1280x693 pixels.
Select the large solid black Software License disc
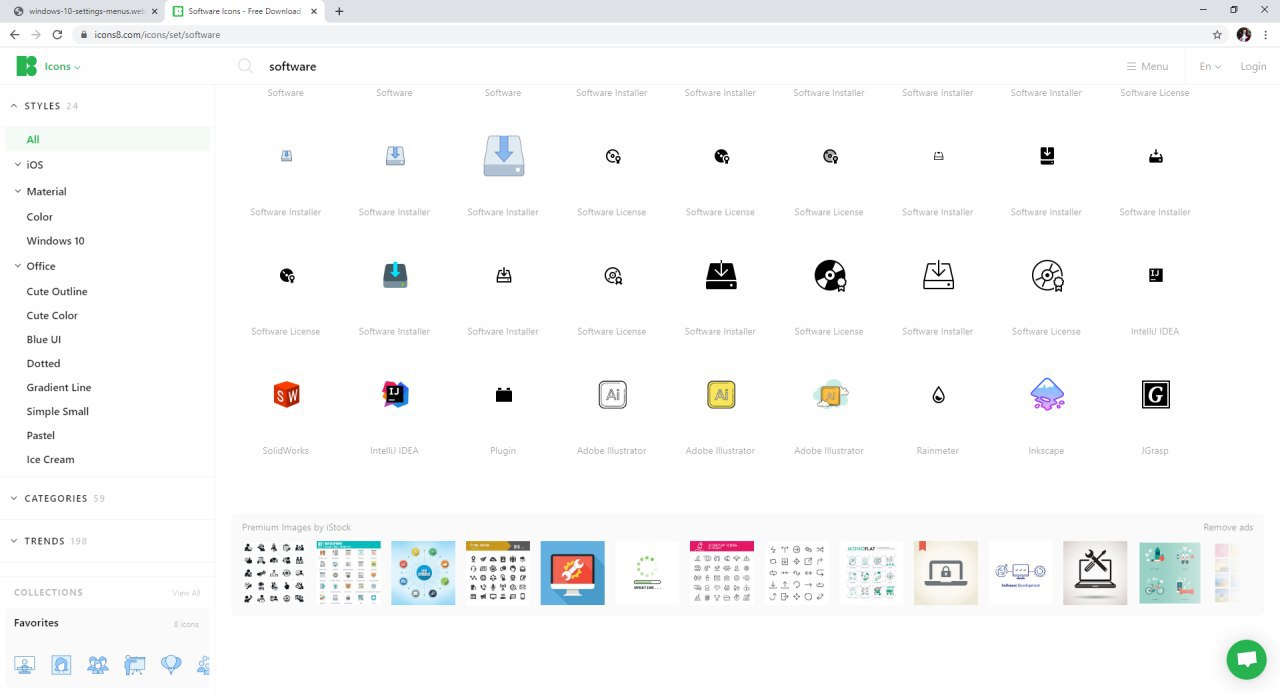coord(830,275)
